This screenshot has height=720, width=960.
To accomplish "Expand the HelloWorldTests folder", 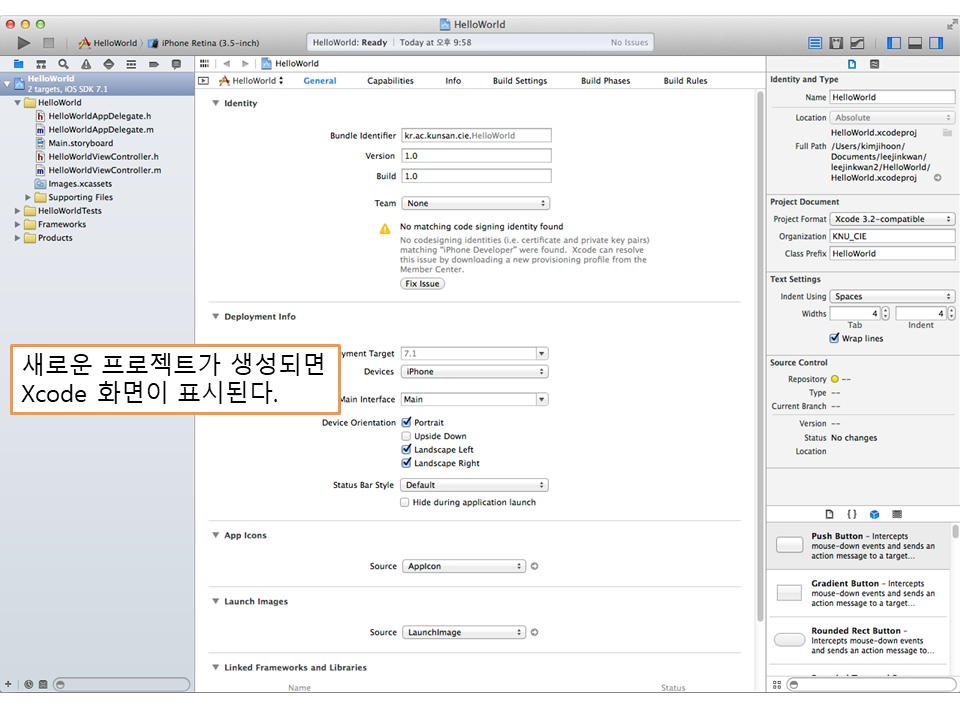I will (18, 211).
